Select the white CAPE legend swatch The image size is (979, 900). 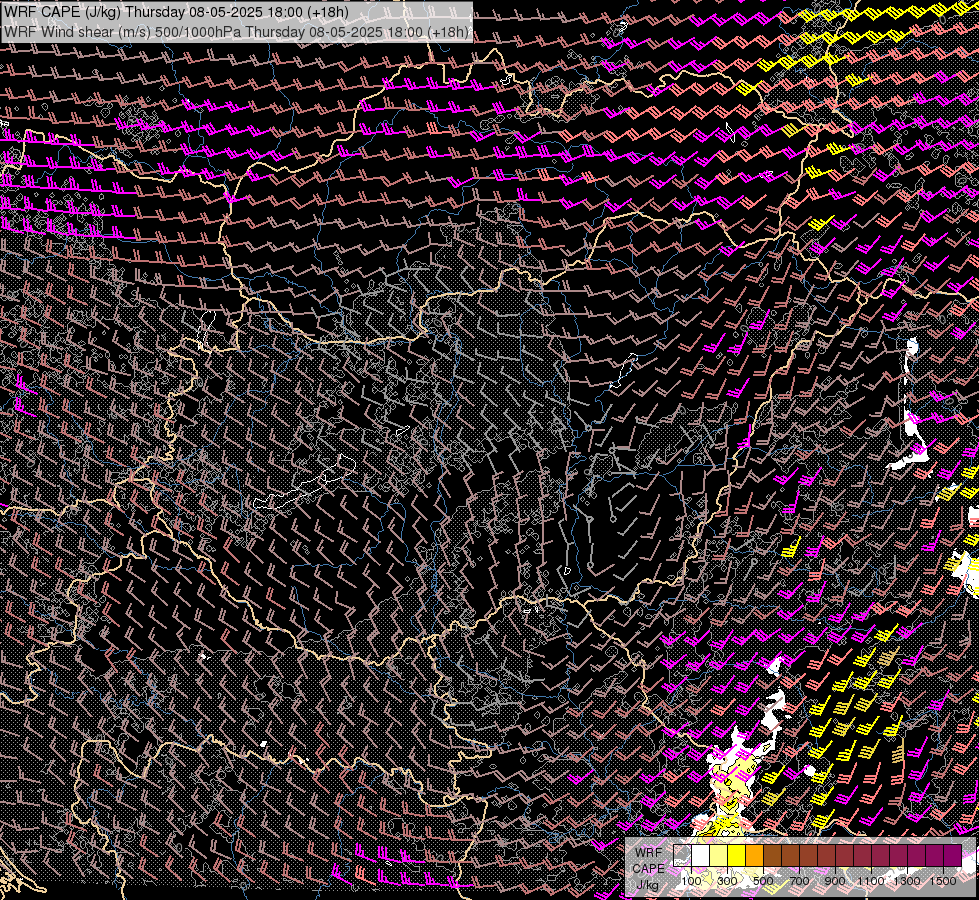pos(701,856)
